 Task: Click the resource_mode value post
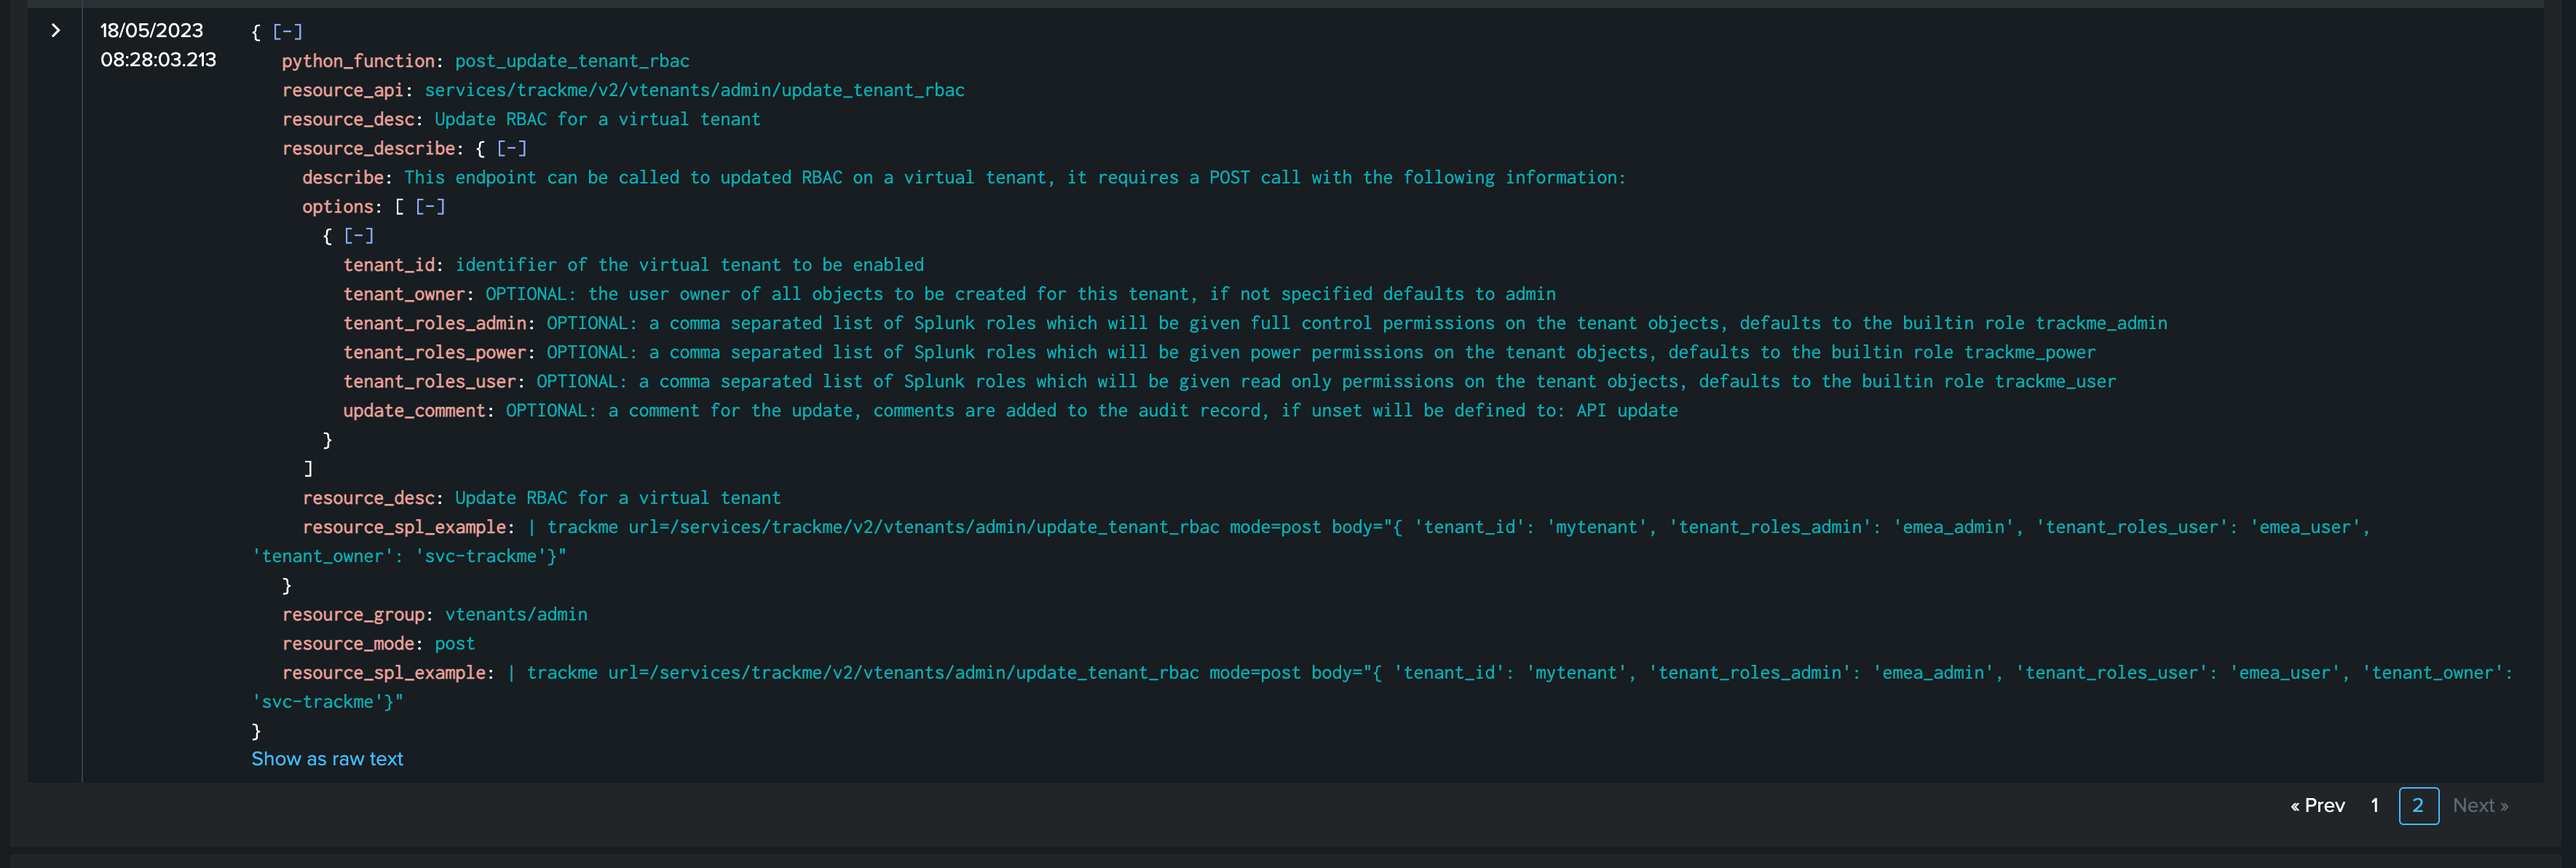(x=454, y=644)
